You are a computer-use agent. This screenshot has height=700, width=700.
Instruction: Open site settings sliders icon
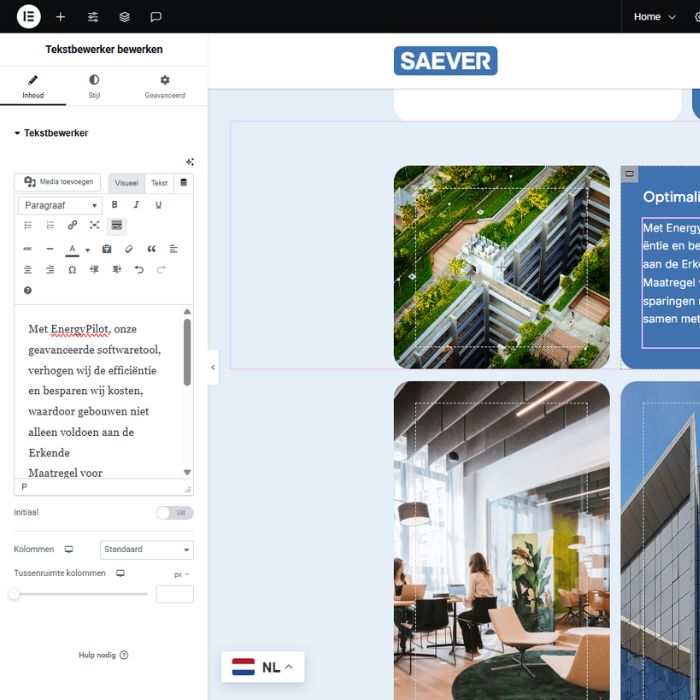click(x=93, y=17)
